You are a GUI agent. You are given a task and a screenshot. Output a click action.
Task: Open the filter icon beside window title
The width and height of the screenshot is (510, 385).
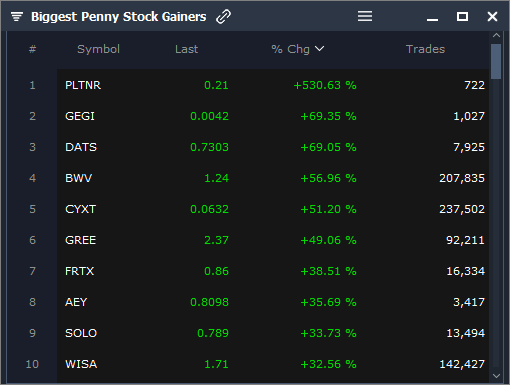point(17,16)
